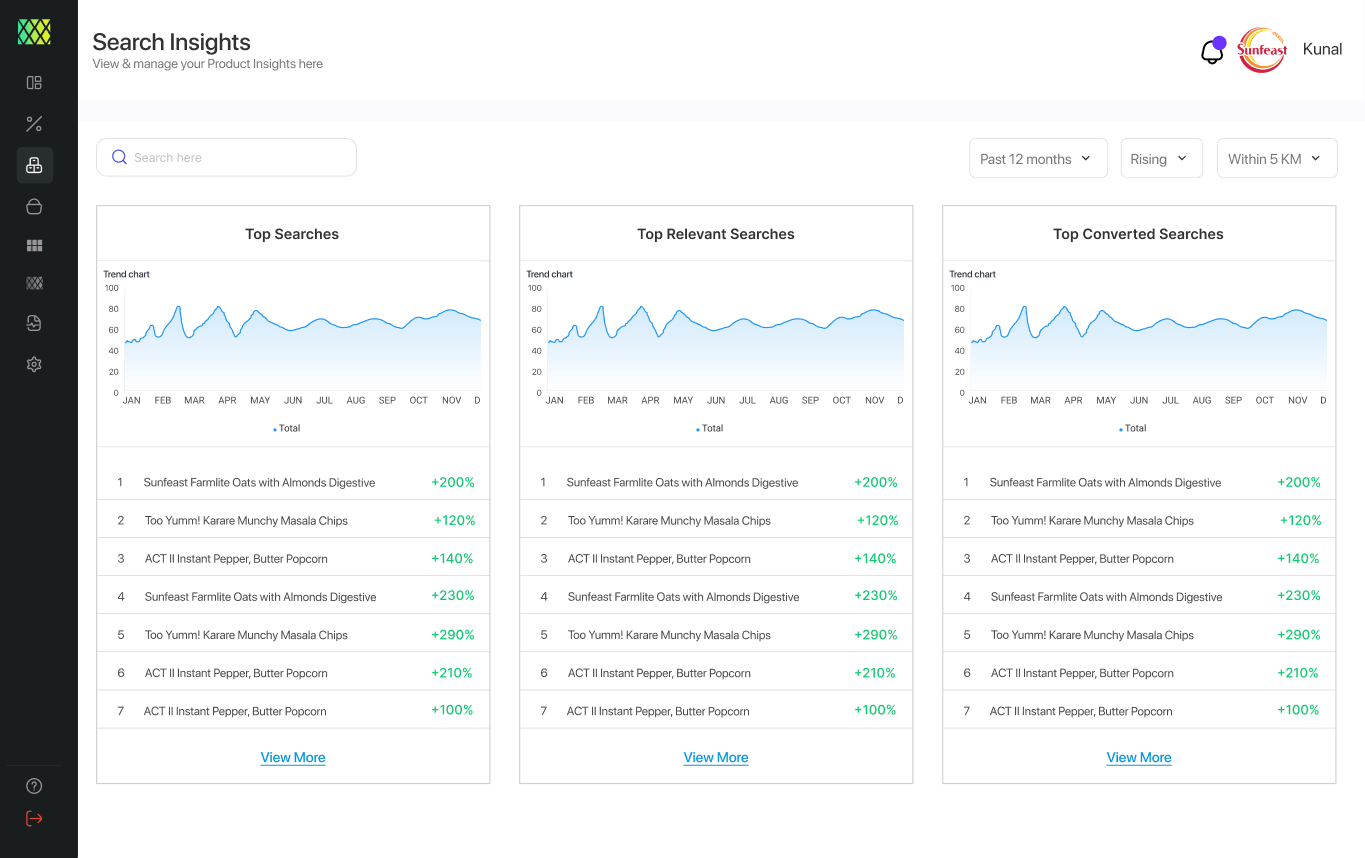Viewport: 1365px width, 858px height.
Task: Click +230% value in Top Relevant Searches
Action: [x=876, y=595]
